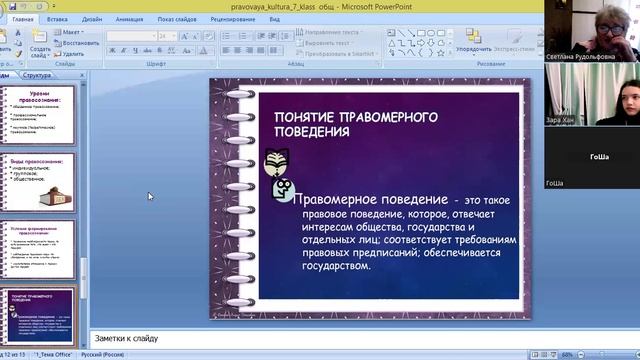The width and height of the screenshot is (640, 360).
Task: Select the Triangle shape icon
Action: pyautogui.click(x=391, y=43)
